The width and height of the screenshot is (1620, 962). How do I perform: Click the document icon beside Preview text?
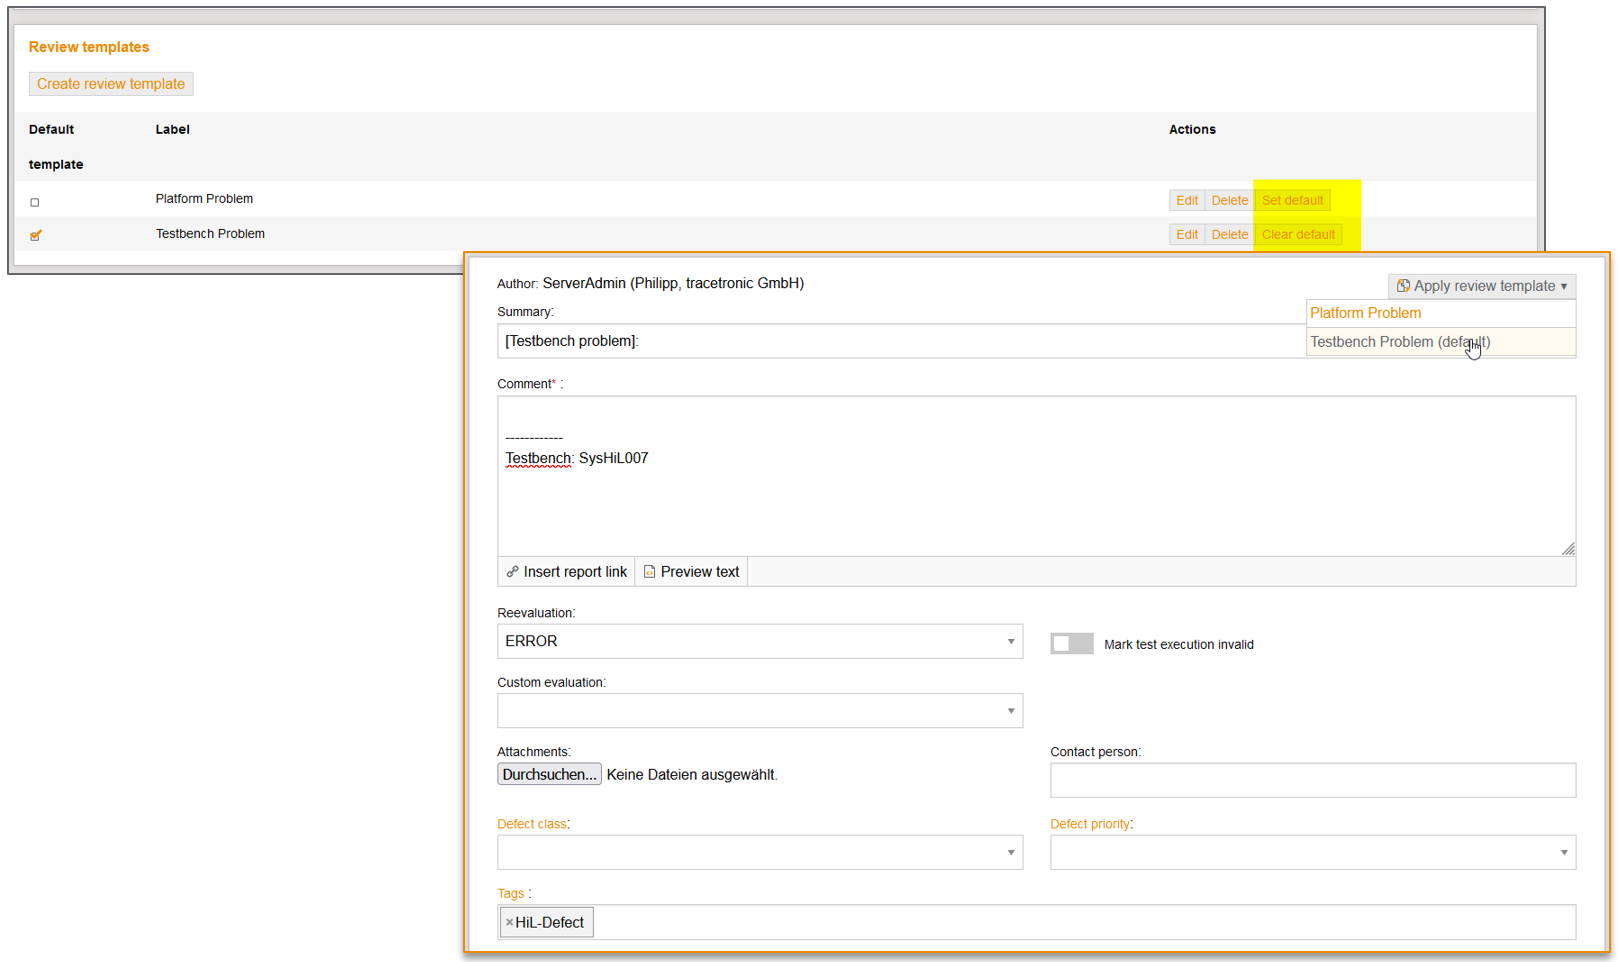pos(649,572)
